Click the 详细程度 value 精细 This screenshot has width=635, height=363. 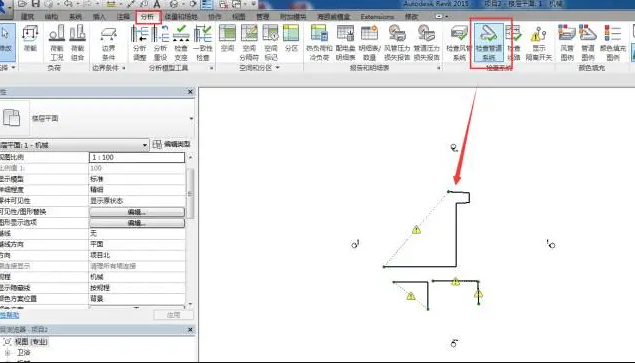pyautogui.click(x=137, y=190)
